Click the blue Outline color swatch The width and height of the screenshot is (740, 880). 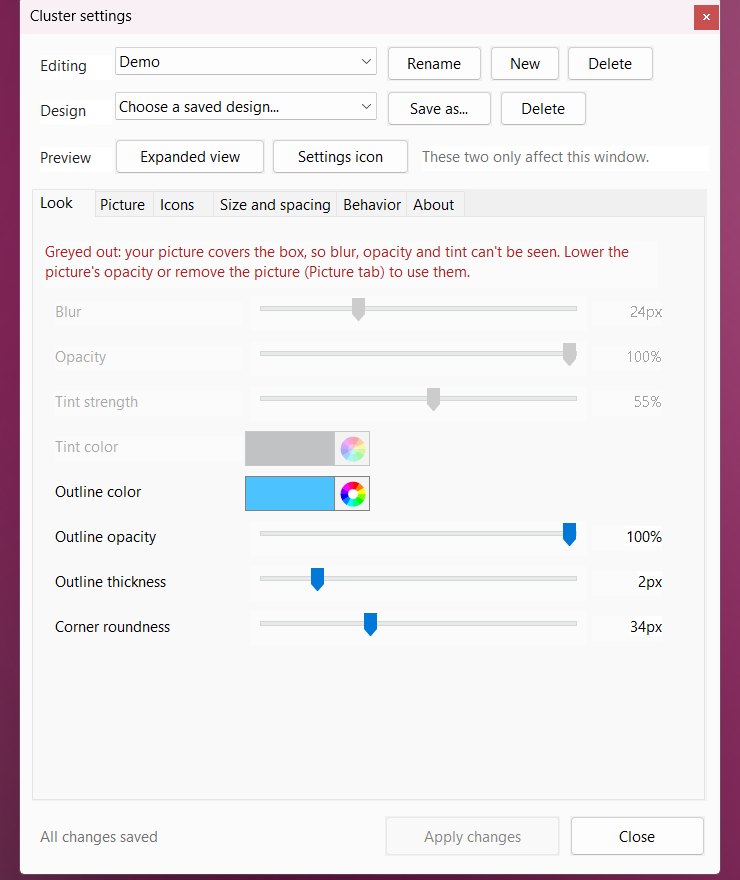pyautogui.click(x=290, y=494)
